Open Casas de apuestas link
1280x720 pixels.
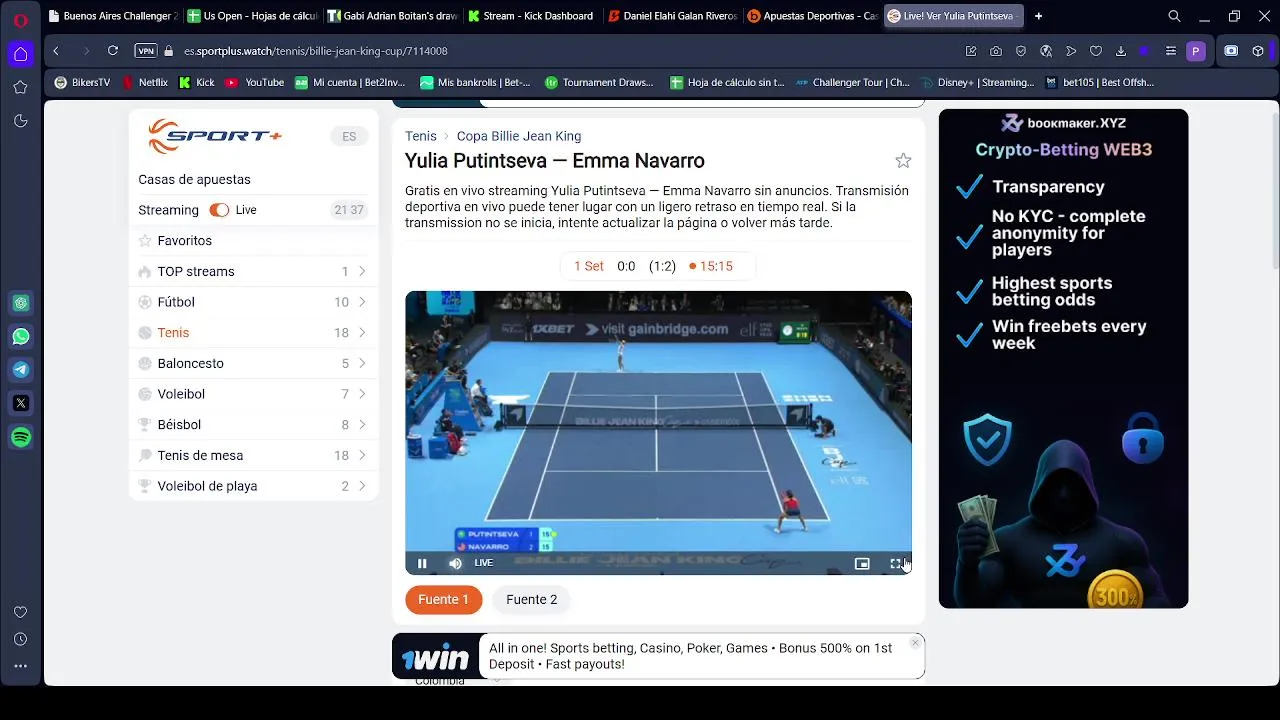pos(194,180)
